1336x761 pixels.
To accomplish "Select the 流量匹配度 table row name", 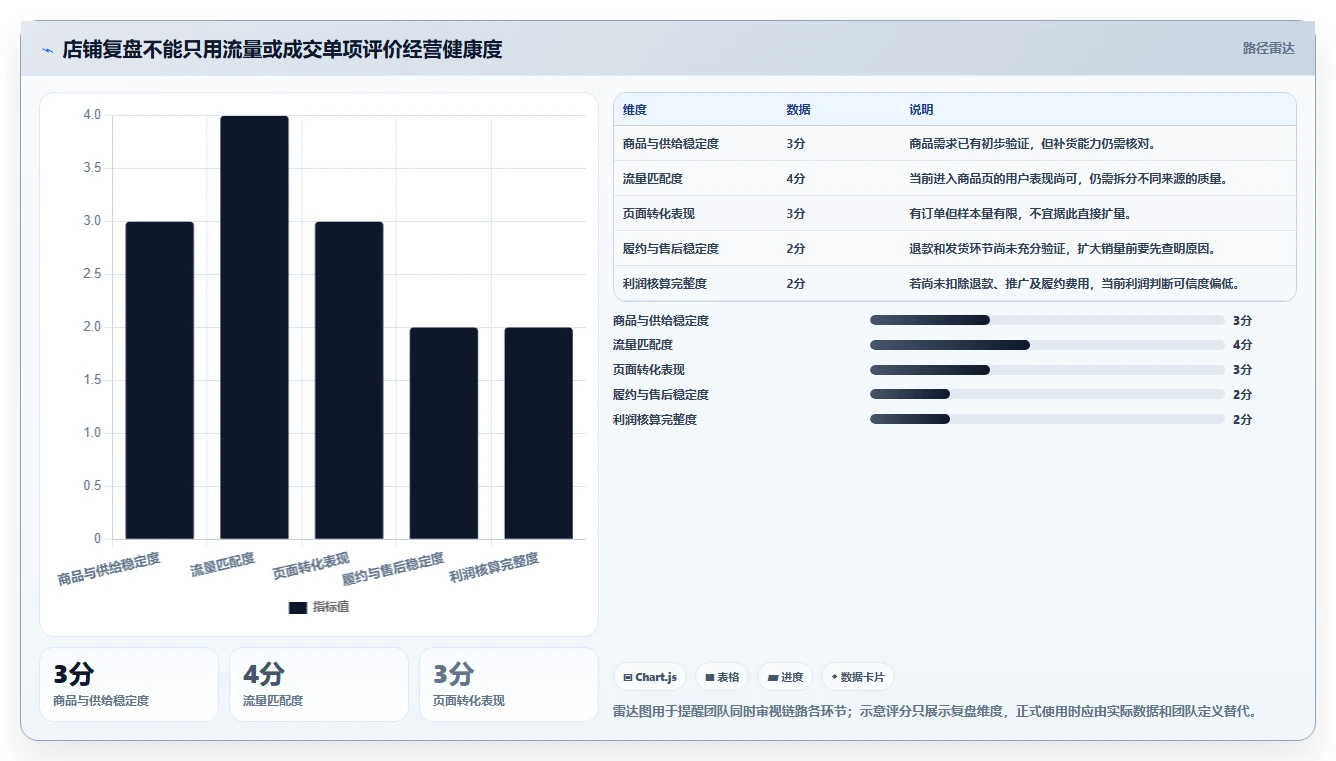I will pos(653,179).
